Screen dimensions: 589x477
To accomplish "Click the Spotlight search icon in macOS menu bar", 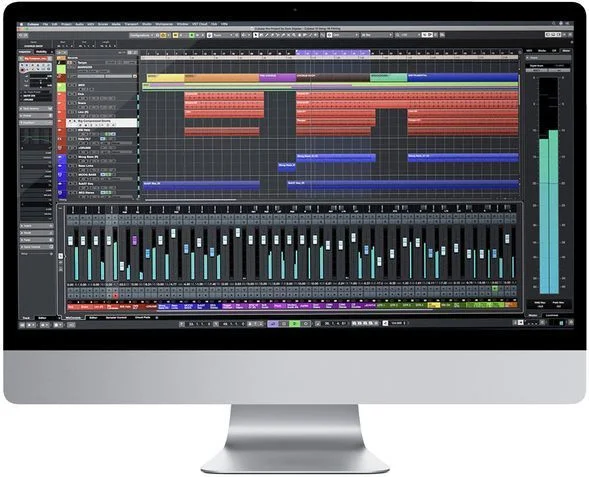I will [x=554, y=23].
